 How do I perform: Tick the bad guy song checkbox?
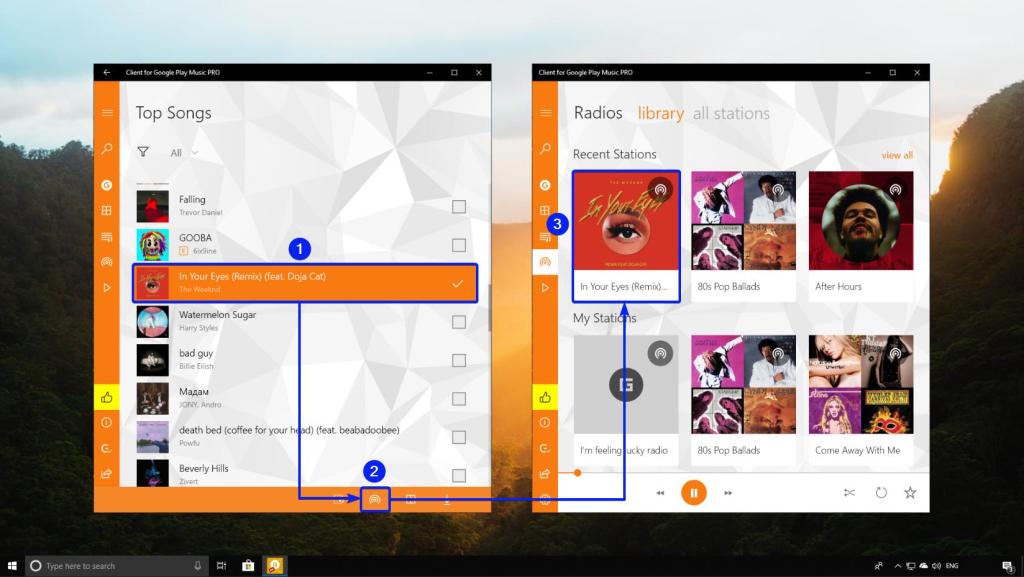coord(458,360)
